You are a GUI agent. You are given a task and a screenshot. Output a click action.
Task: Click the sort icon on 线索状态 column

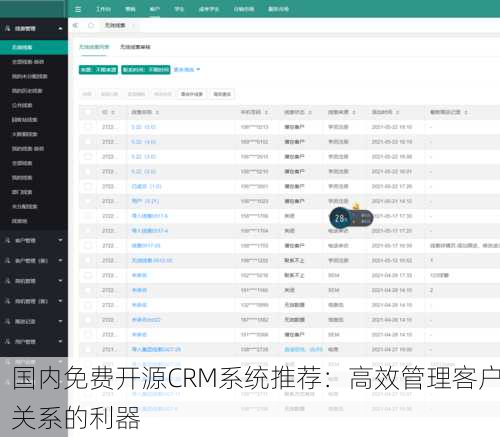pos(310,112)
